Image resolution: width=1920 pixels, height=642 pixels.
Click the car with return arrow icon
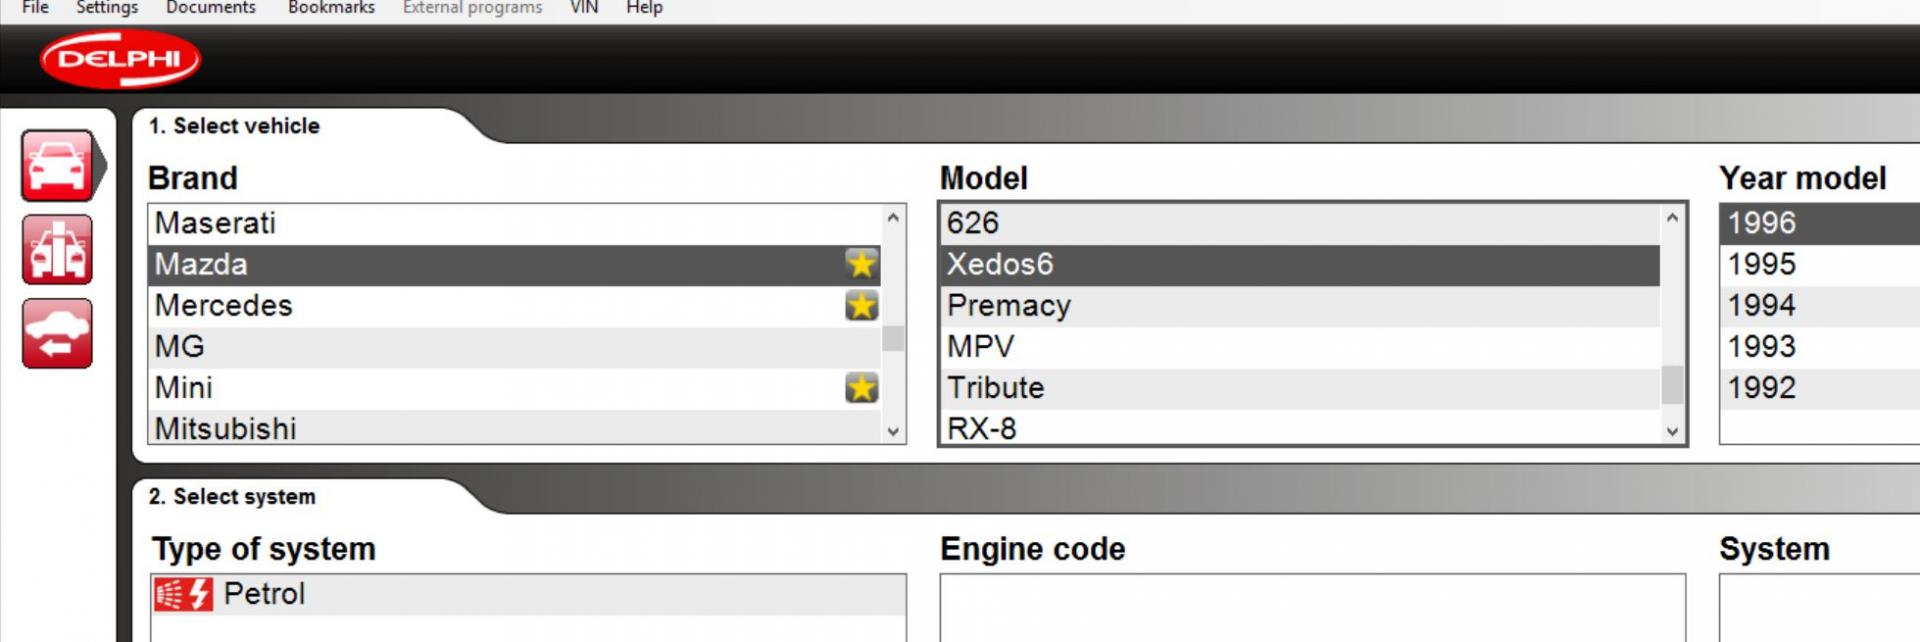pos(57,333)
